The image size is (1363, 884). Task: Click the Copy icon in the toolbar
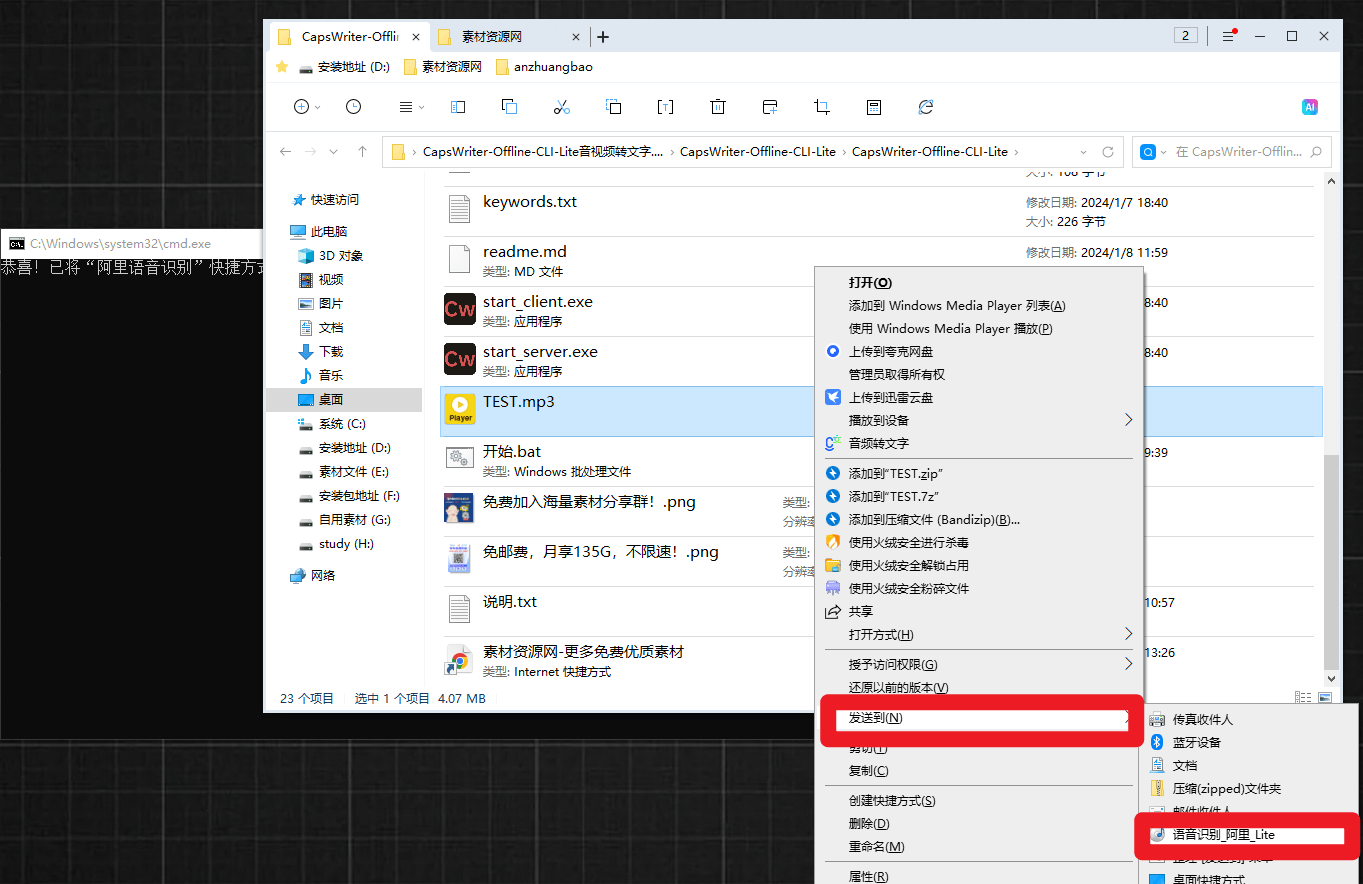point(509,107)
